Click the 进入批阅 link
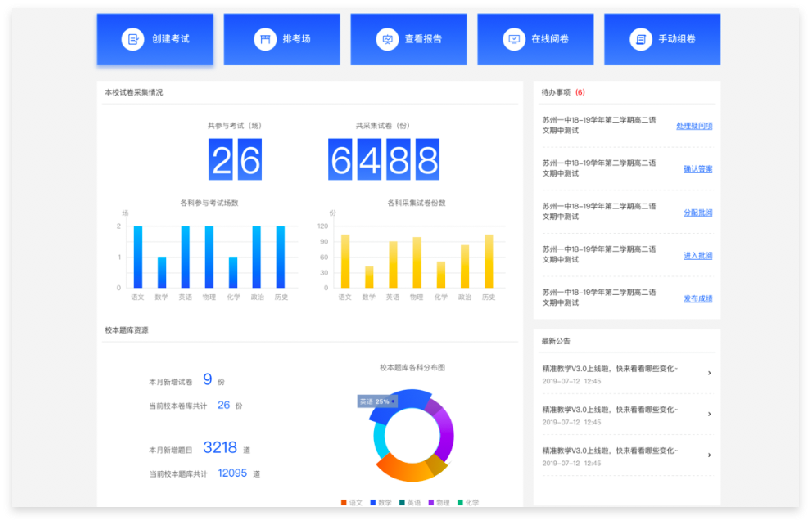The image size is (812, 525). (x=697, y=255)
